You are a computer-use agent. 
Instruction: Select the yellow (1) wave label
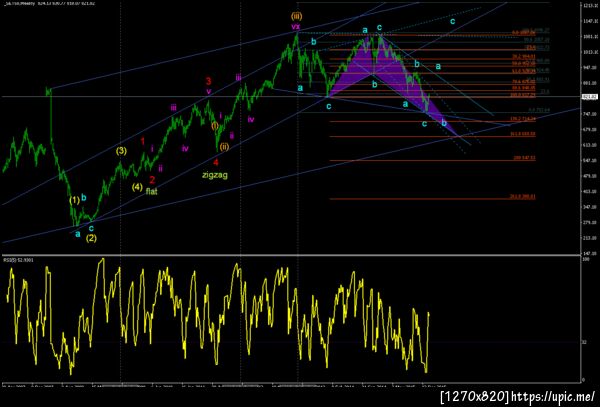pos(75,200)
